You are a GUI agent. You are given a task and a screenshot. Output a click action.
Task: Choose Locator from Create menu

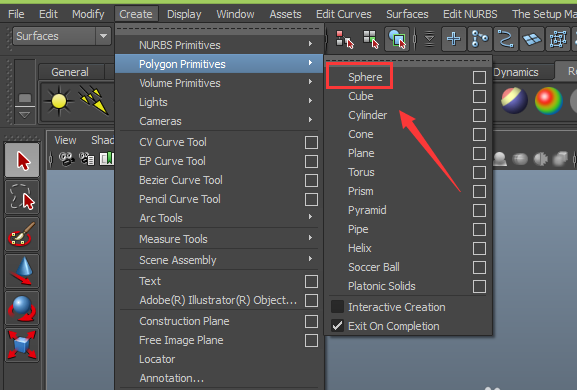pos(157,359)
